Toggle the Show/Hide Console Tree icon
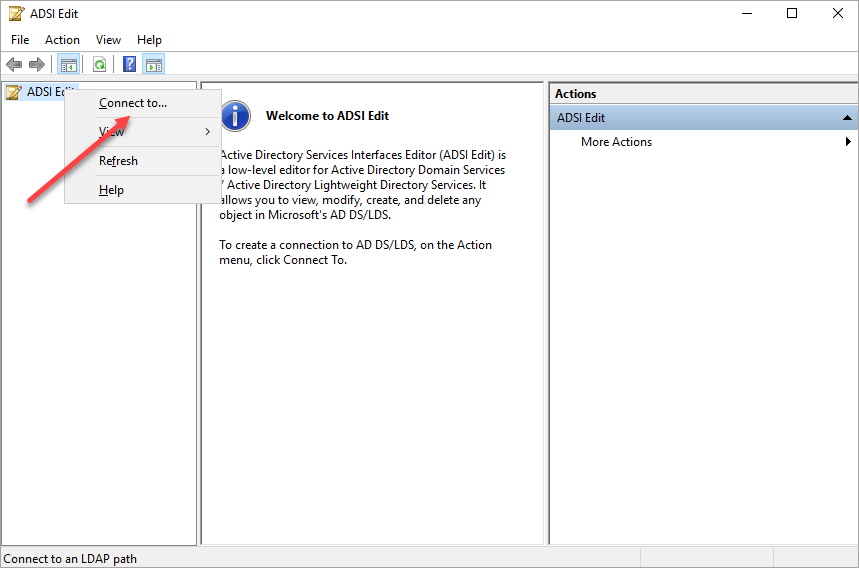This screenshot has height=568, width=859. (69, 65)
